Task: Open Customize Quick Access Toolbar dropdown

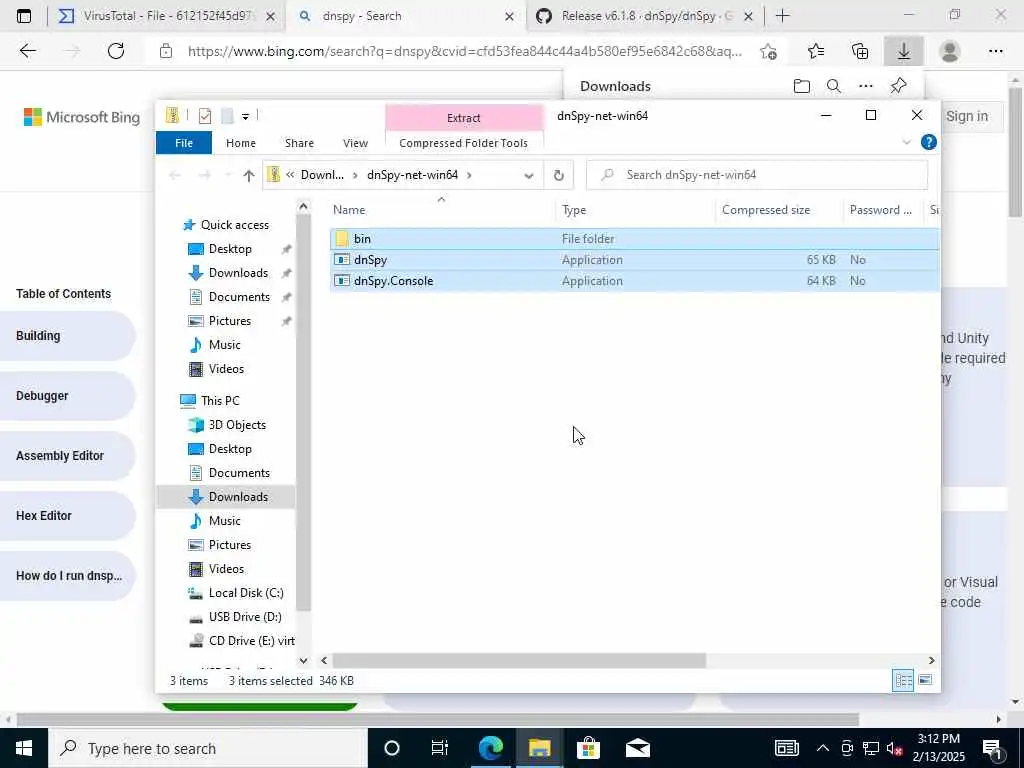Action: 246,116
